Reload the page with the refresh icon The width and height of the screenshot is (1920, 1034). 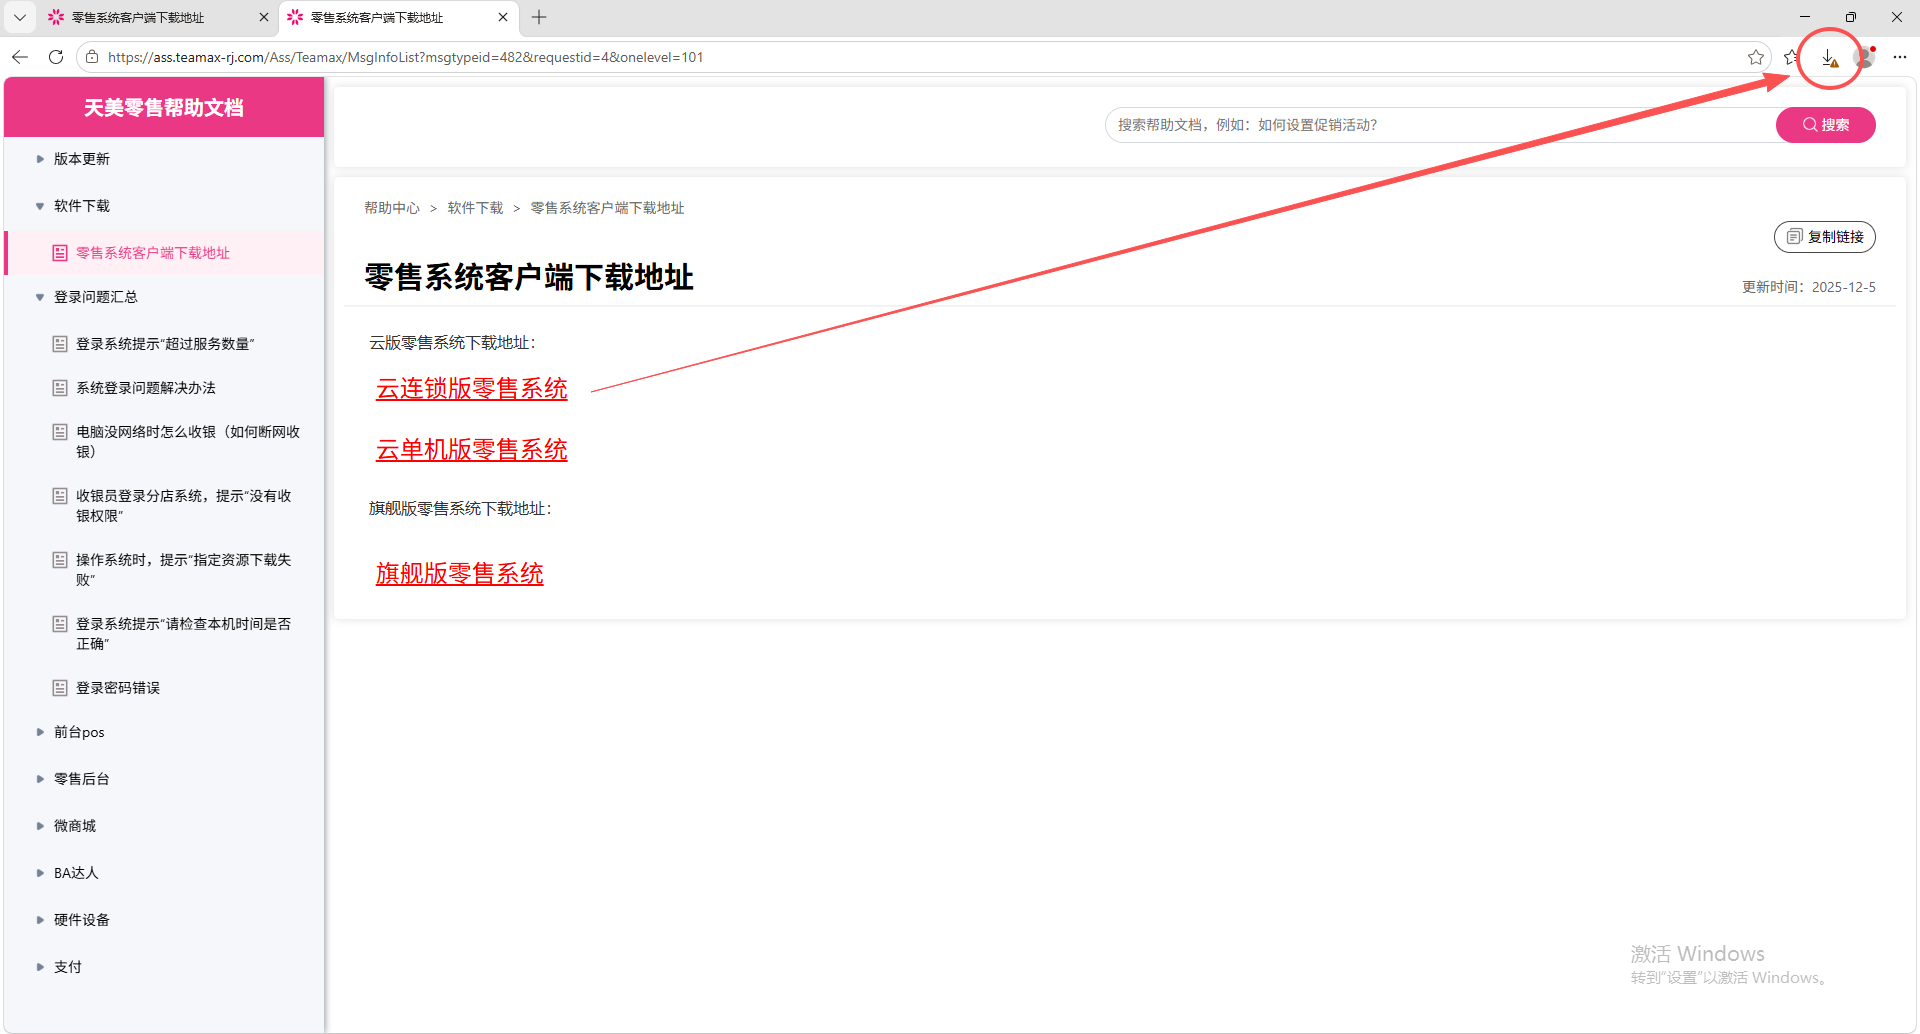tap(56, 57)
